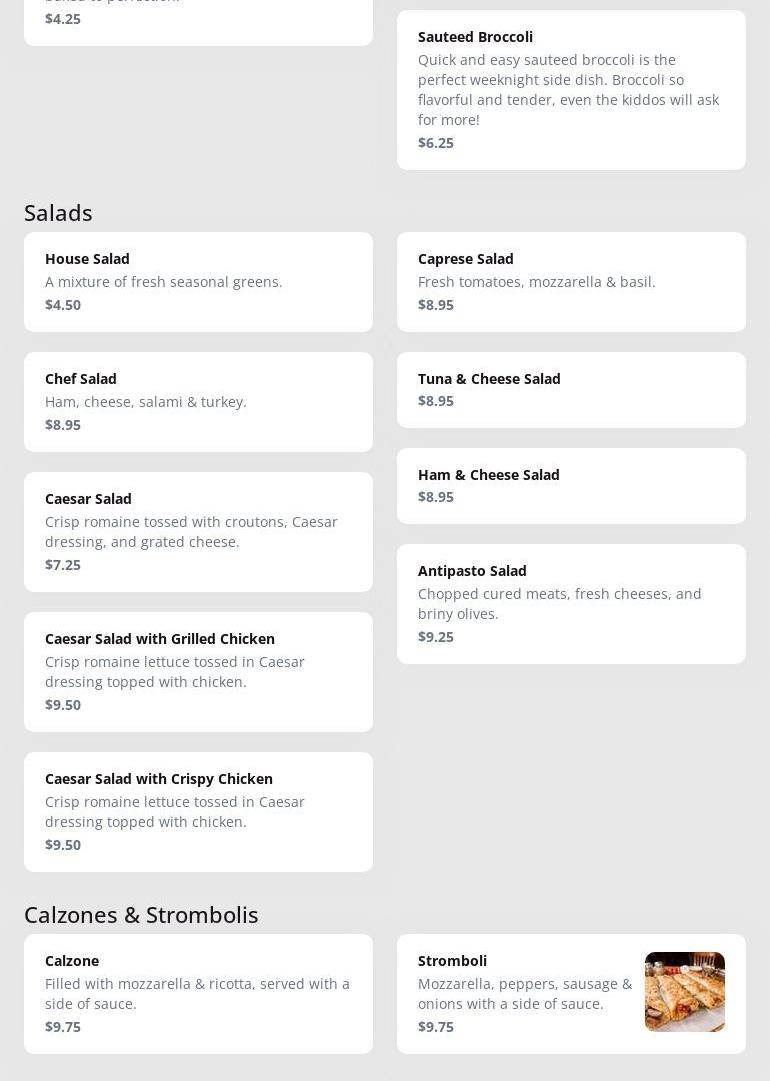This screenshot has width=770, height=1081.
Task: Open the Stromboli photo thumbnail
Action: (x=684, y=991)
